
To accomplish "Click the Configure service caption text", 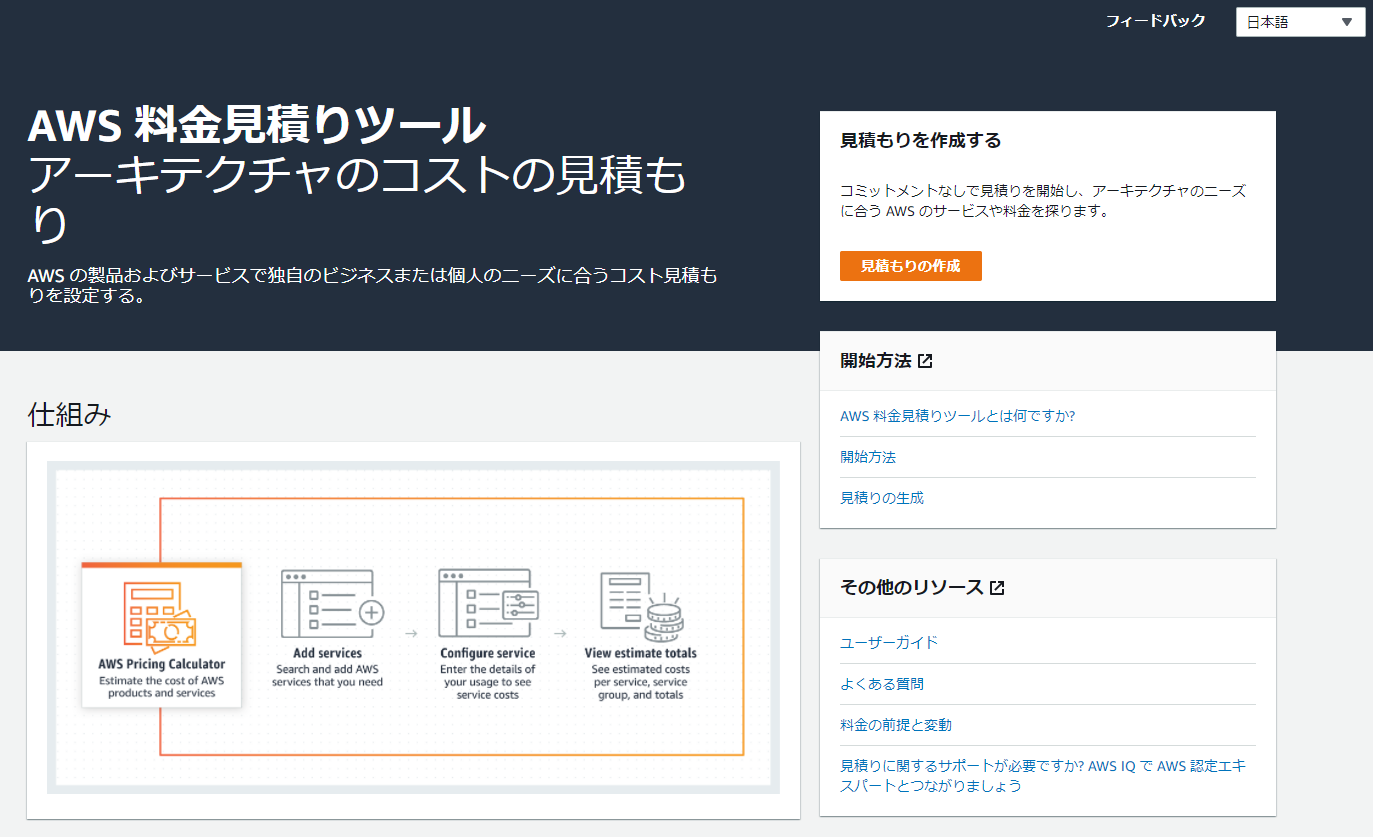I will [488, 653].
